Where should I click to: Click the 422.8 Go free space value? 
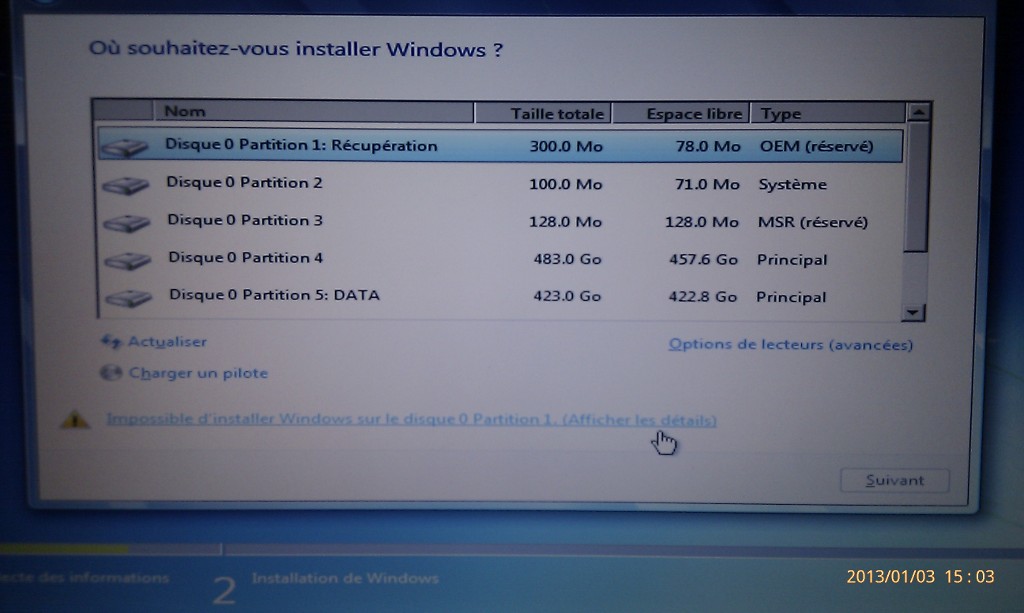702,297
